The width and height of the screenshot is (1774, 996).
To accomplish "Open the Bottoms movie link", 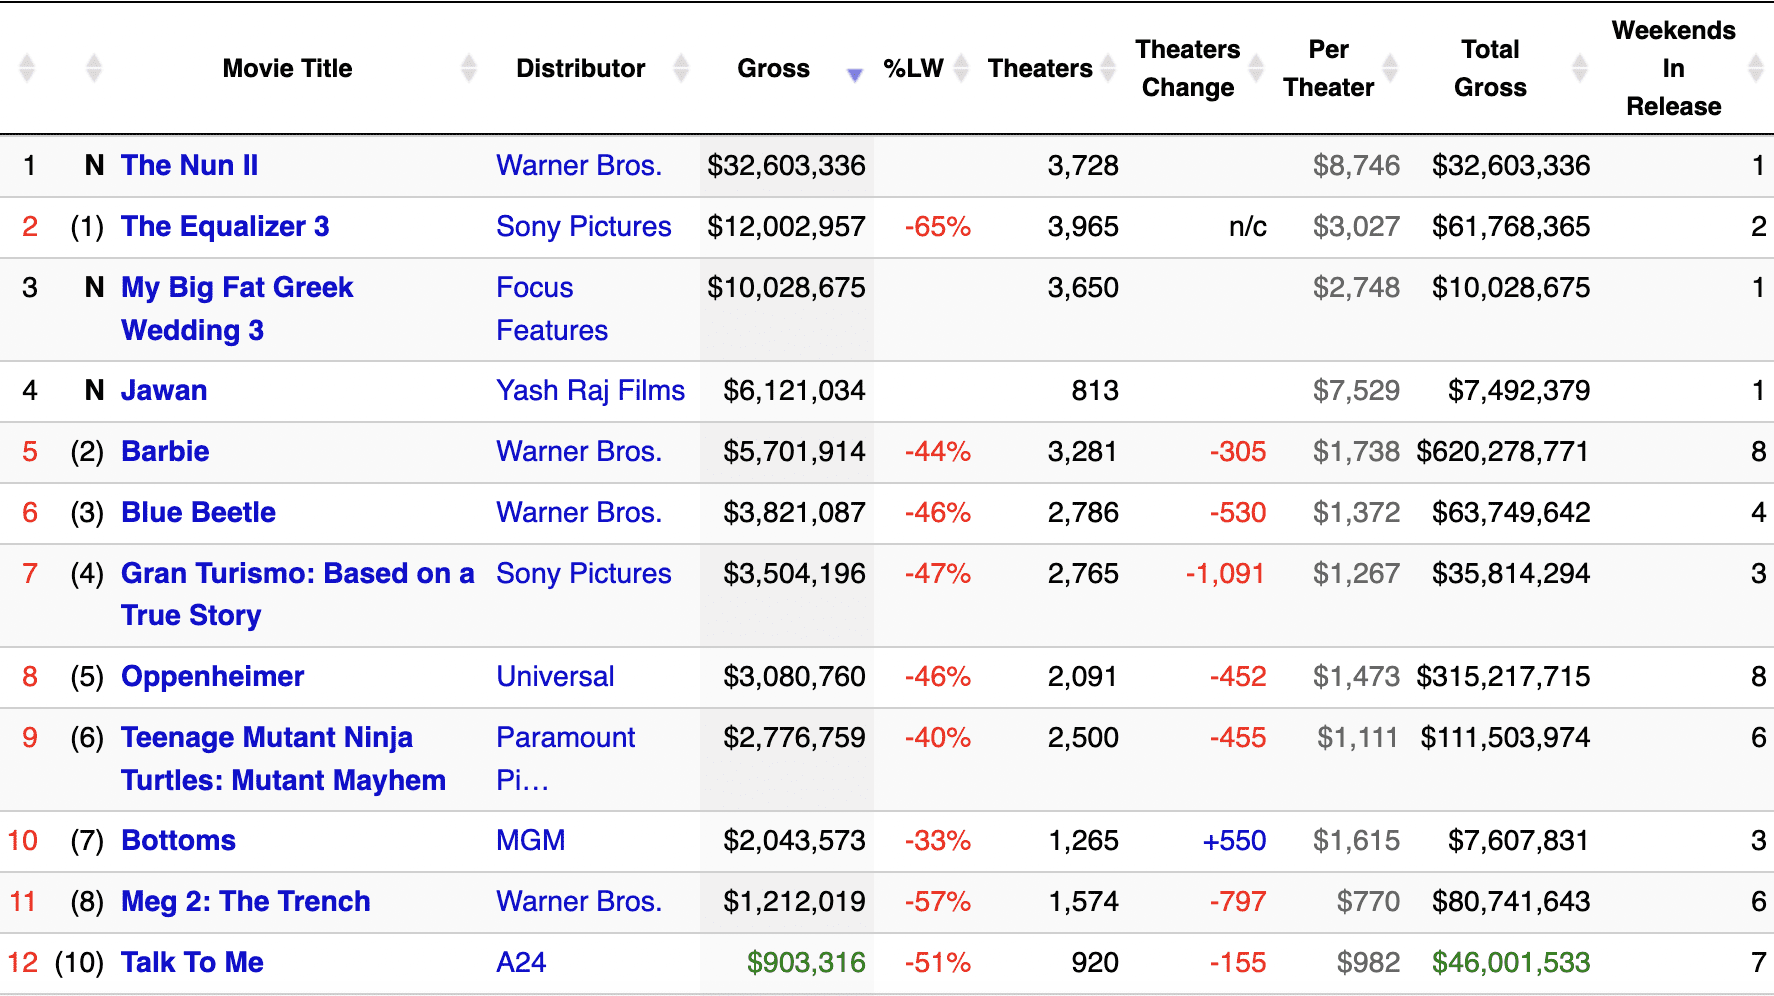I will pos(178,840).
